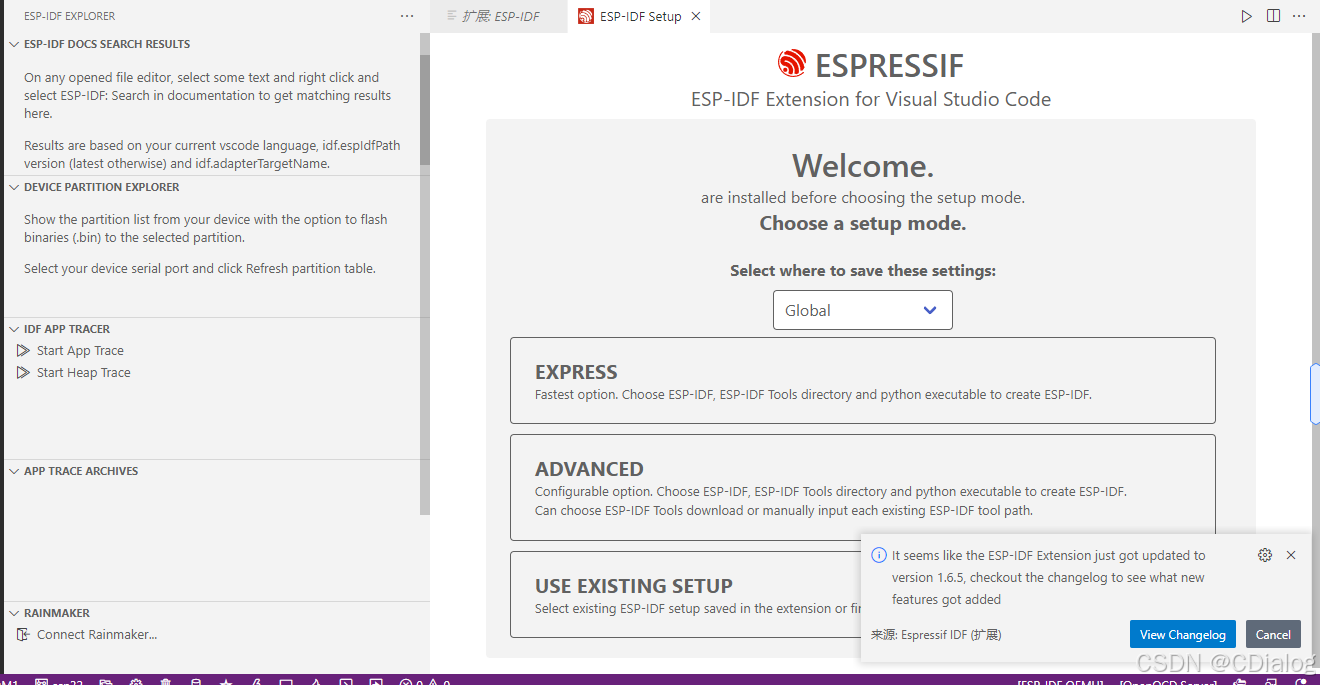
Task: Click the extension icon on 扩展 tab
Action: [450, 16]
